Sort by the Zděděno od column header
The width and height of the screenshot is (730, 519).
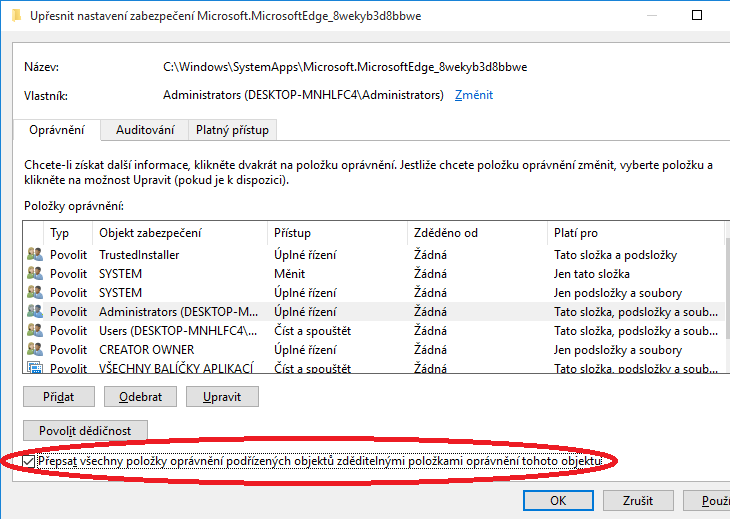[477, 233]
